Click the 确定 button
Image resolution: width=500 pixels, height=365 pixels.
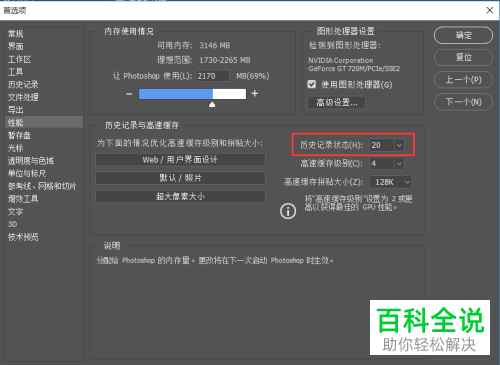[463, 35]
